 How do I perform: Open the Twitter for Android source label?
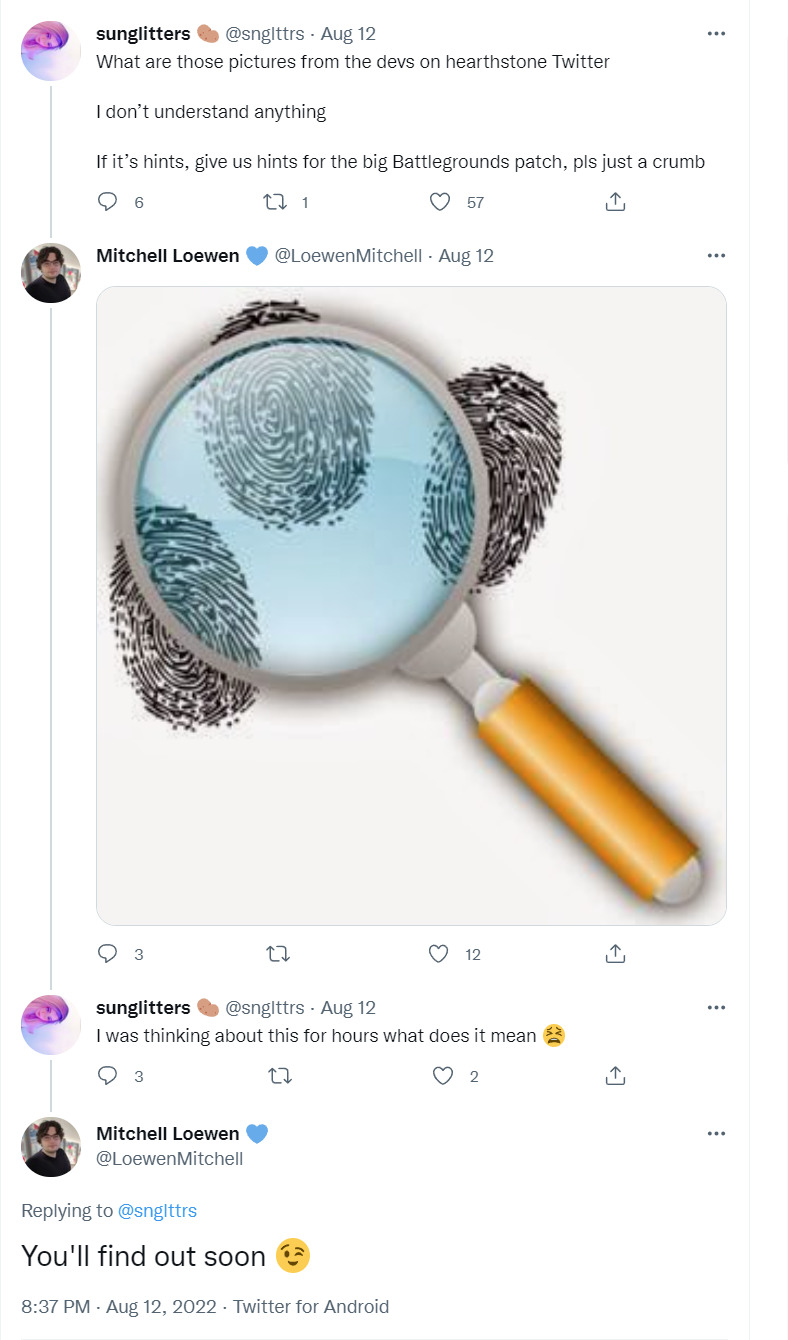click(310, 1307)
